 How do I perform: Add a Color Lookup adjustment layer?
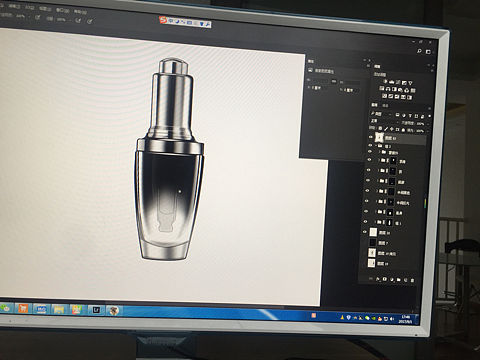click(413, 90)
